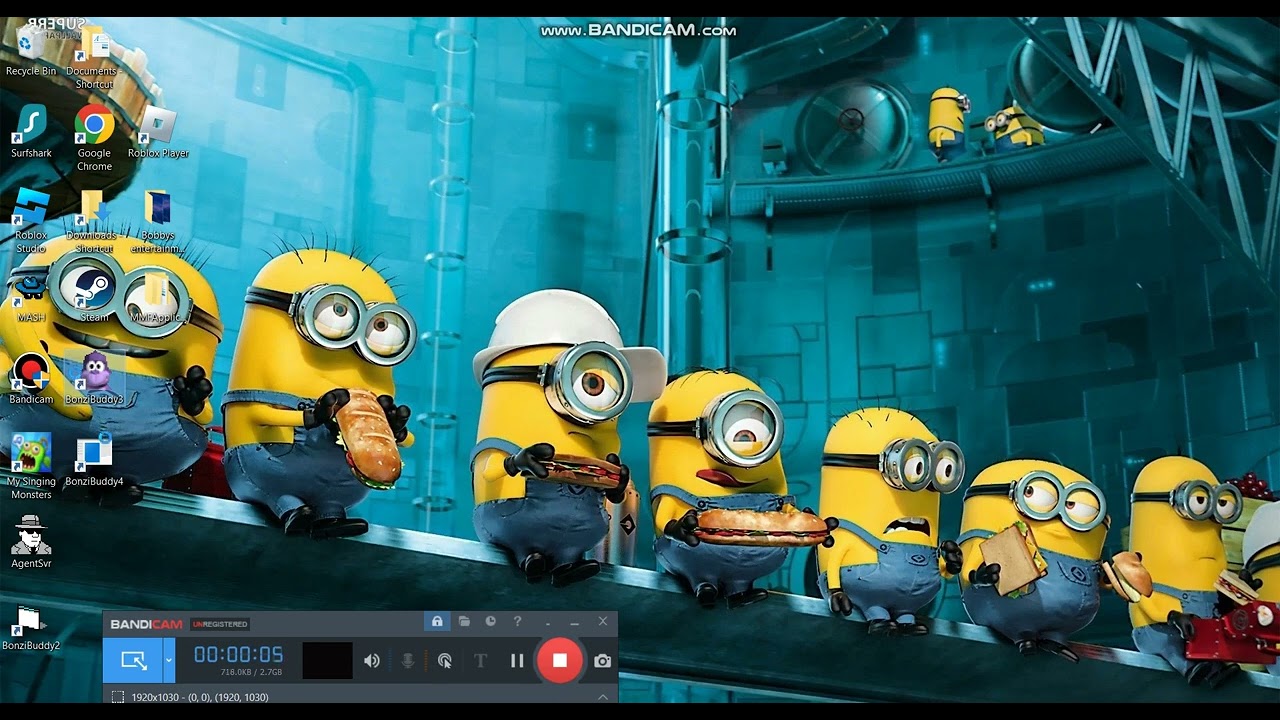Stop recording with the red button
This screenshot has height=720, width=1280.
(x=560, y=660)
